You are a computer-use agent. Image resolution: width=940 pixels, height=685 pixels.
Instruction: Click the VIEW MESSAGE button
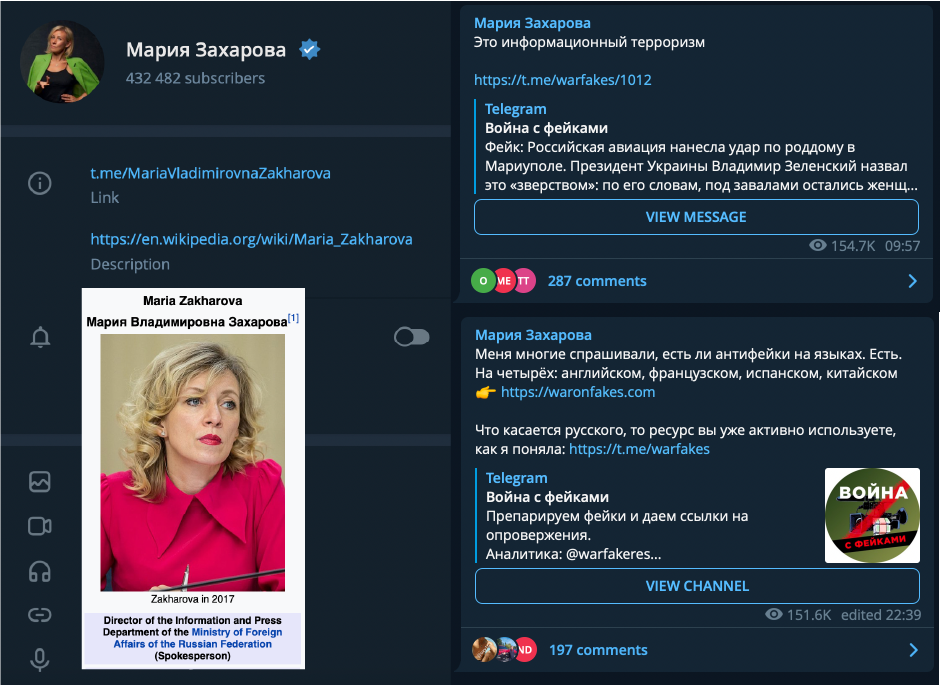[696, 217]
